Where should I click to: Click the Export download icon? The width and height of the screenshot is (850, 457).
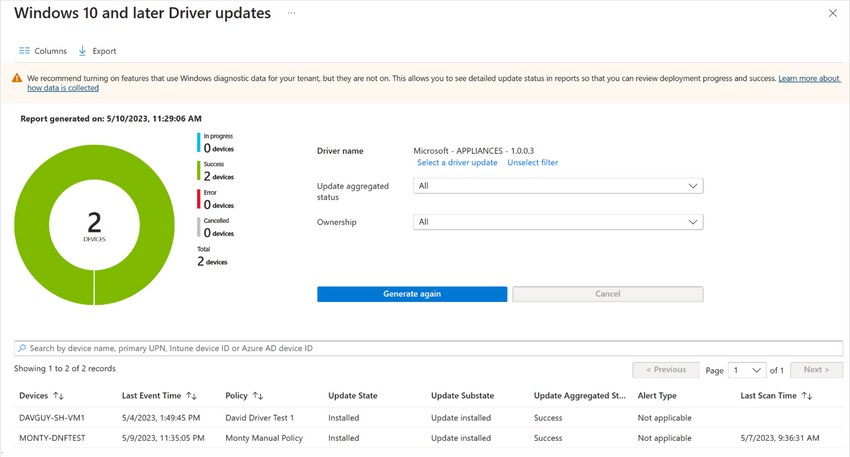click(x=82, y=51)
